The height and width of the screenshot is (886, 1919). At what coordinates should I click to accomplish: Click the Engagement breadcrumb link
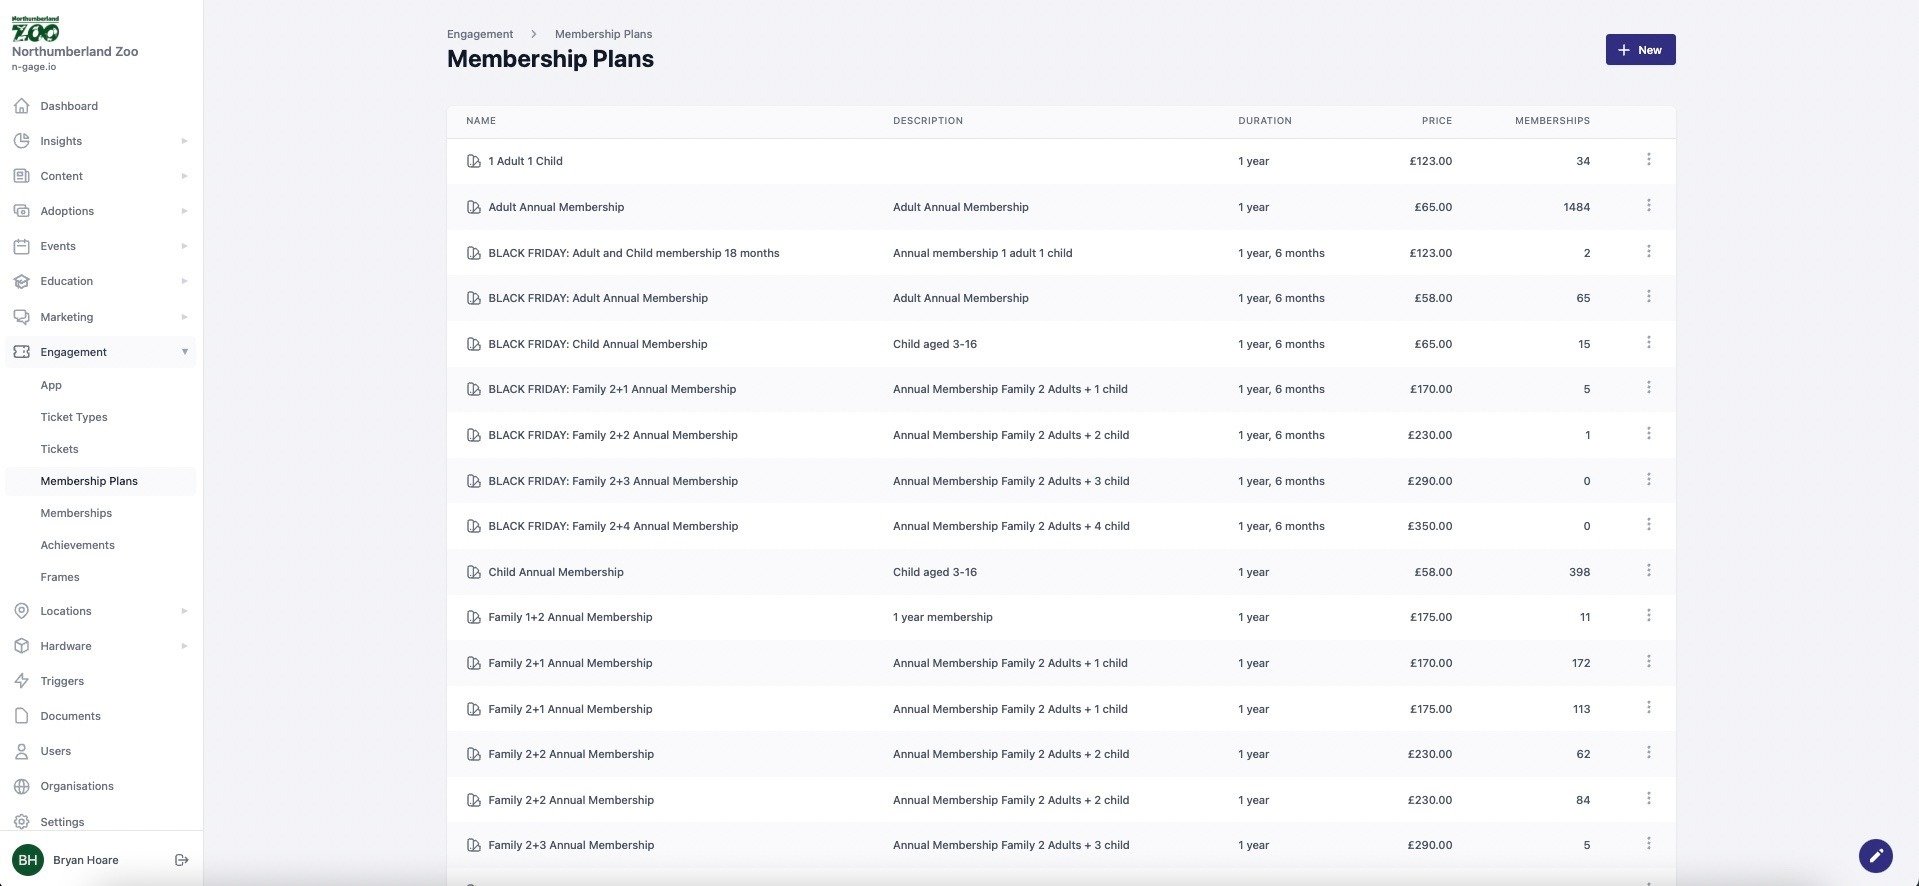(x=480, y=34)
